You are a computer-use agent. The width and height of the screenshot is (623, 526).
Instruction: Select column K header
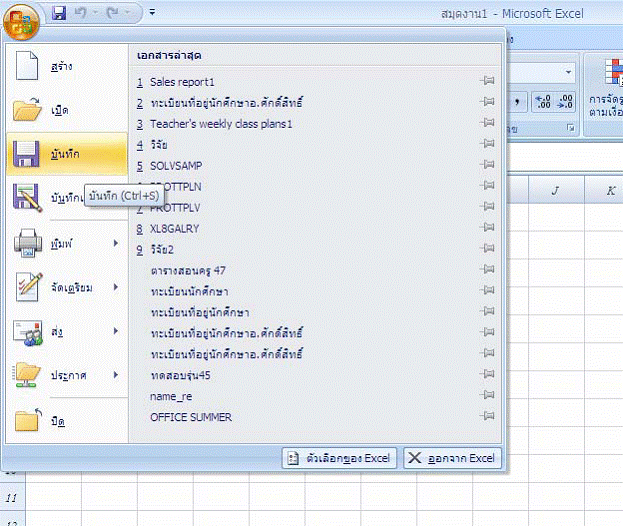[604, 191]
